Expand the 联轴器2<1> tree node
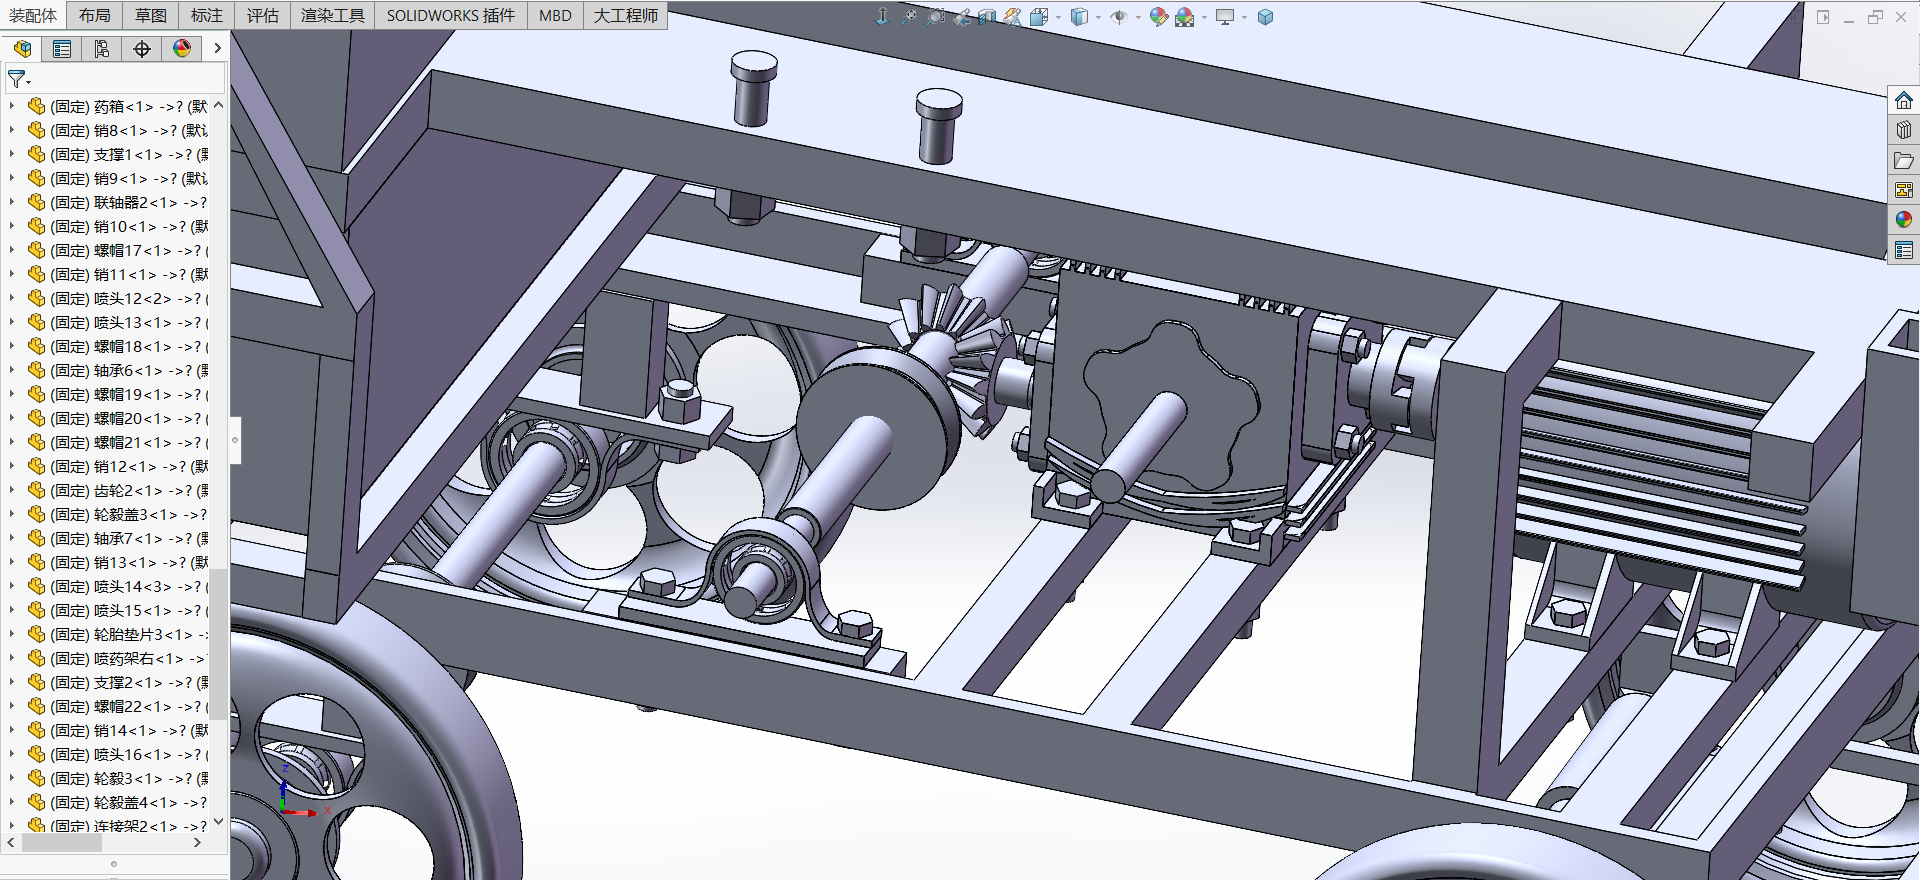Screen dimensions: 1920x880 [12, 202]
